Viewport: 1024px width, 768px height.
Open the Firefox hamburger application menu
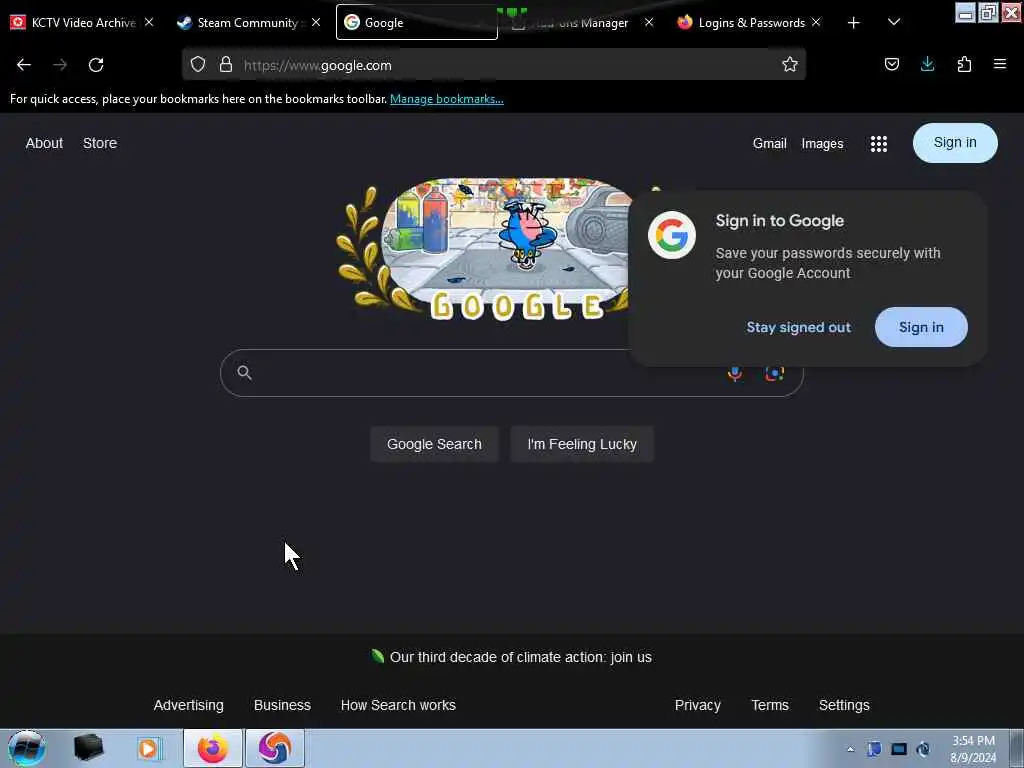coord(1000,65)
